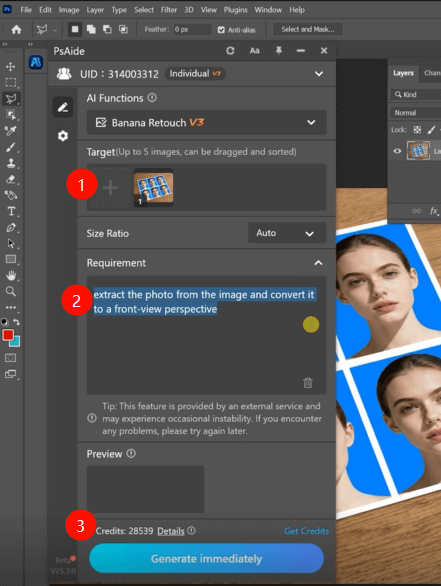The image size is (441, 586).
Task: Select the Horizontal Type tool
Action: (11, 211)
